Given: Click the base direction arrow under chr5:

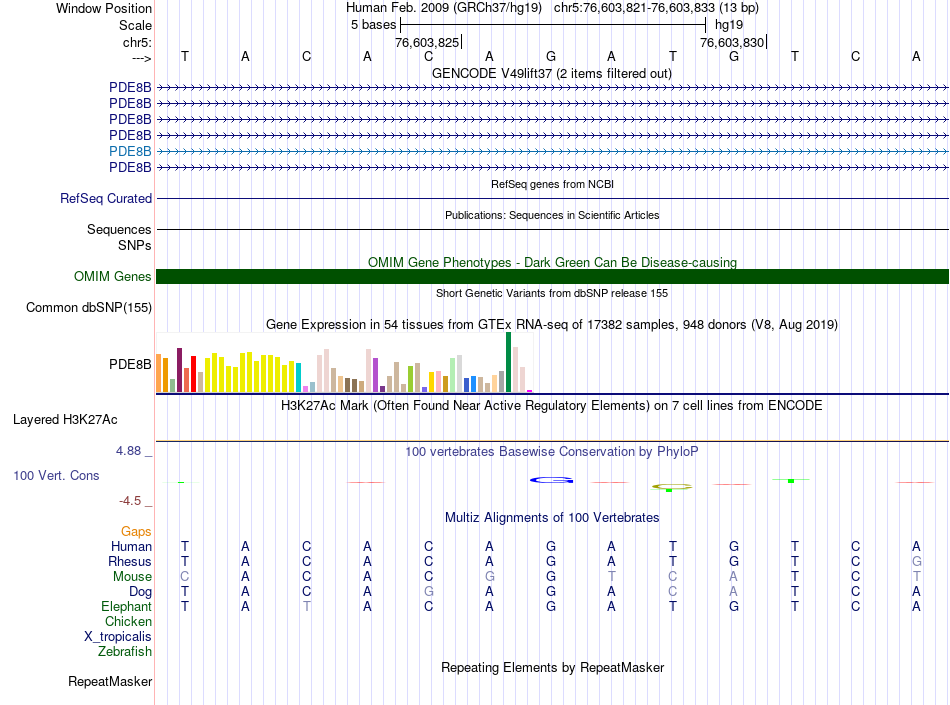Looking at the screenshot, I should click(141, 57).
